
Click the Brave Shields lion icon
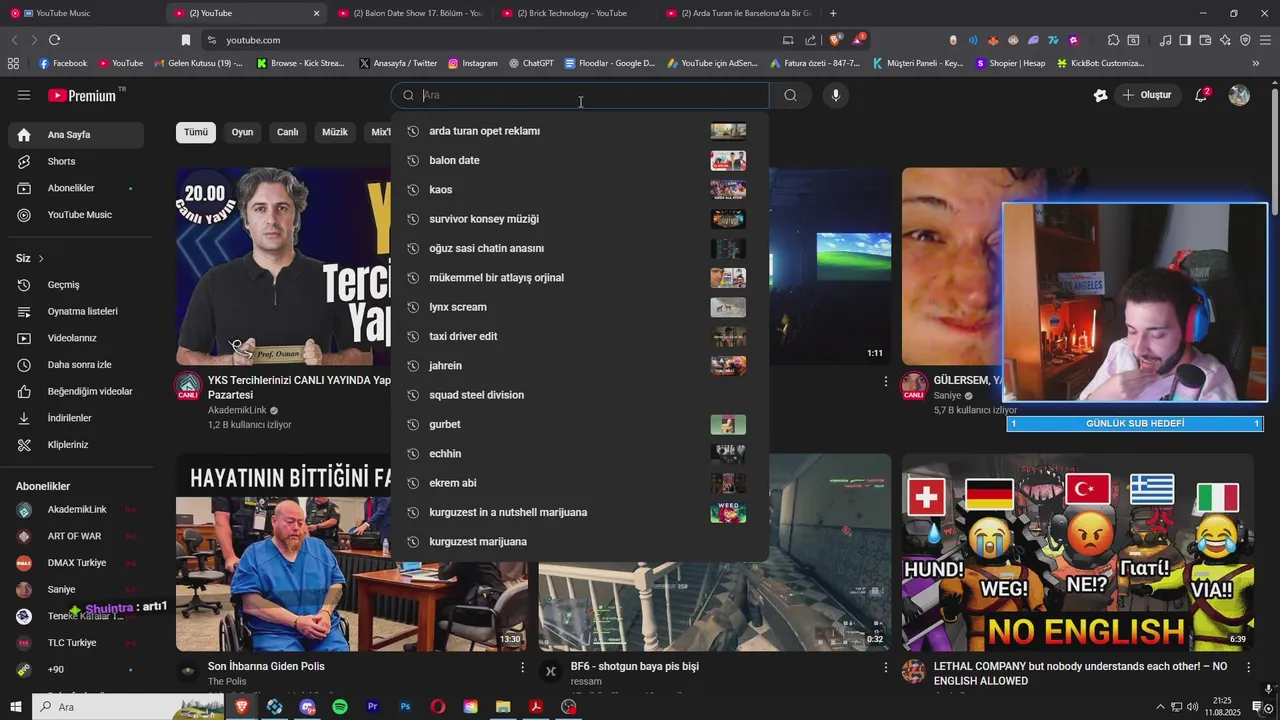(x=835, y=40)
